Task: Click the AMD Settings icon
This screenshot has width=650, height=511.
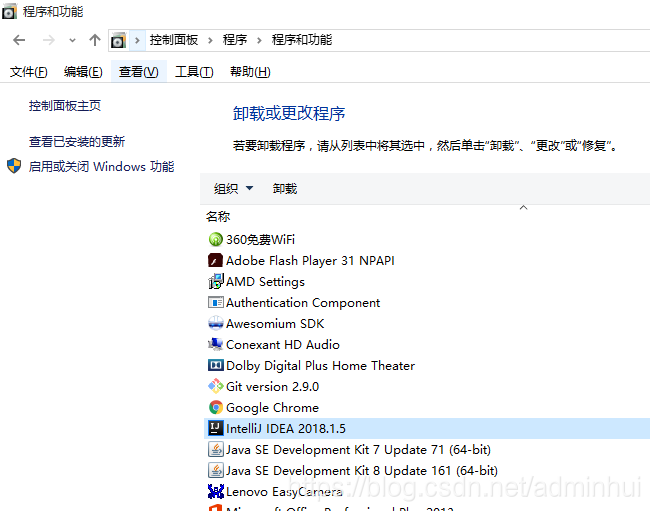Action: coord(216,281)
